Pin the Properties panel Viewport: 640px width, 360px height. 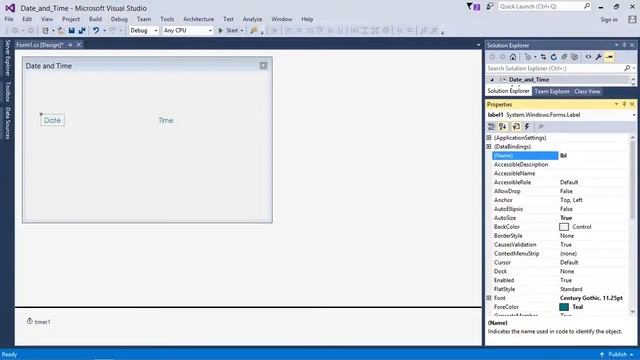[624, 104]
